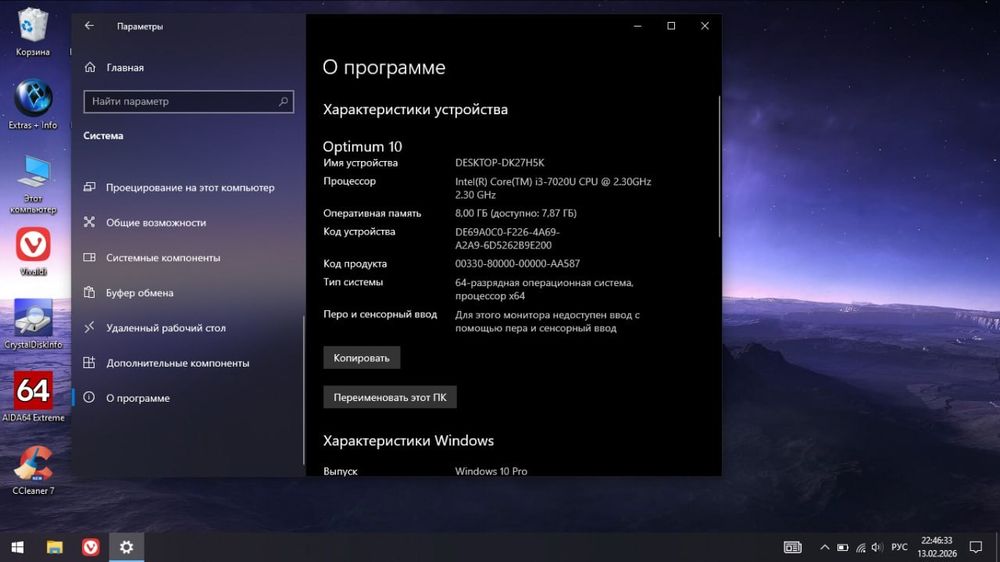Image resolution: width=1000 pixels, height=562 pixels.
Task: Open File Explorer from the taskbar
Action: coord(54,547)
